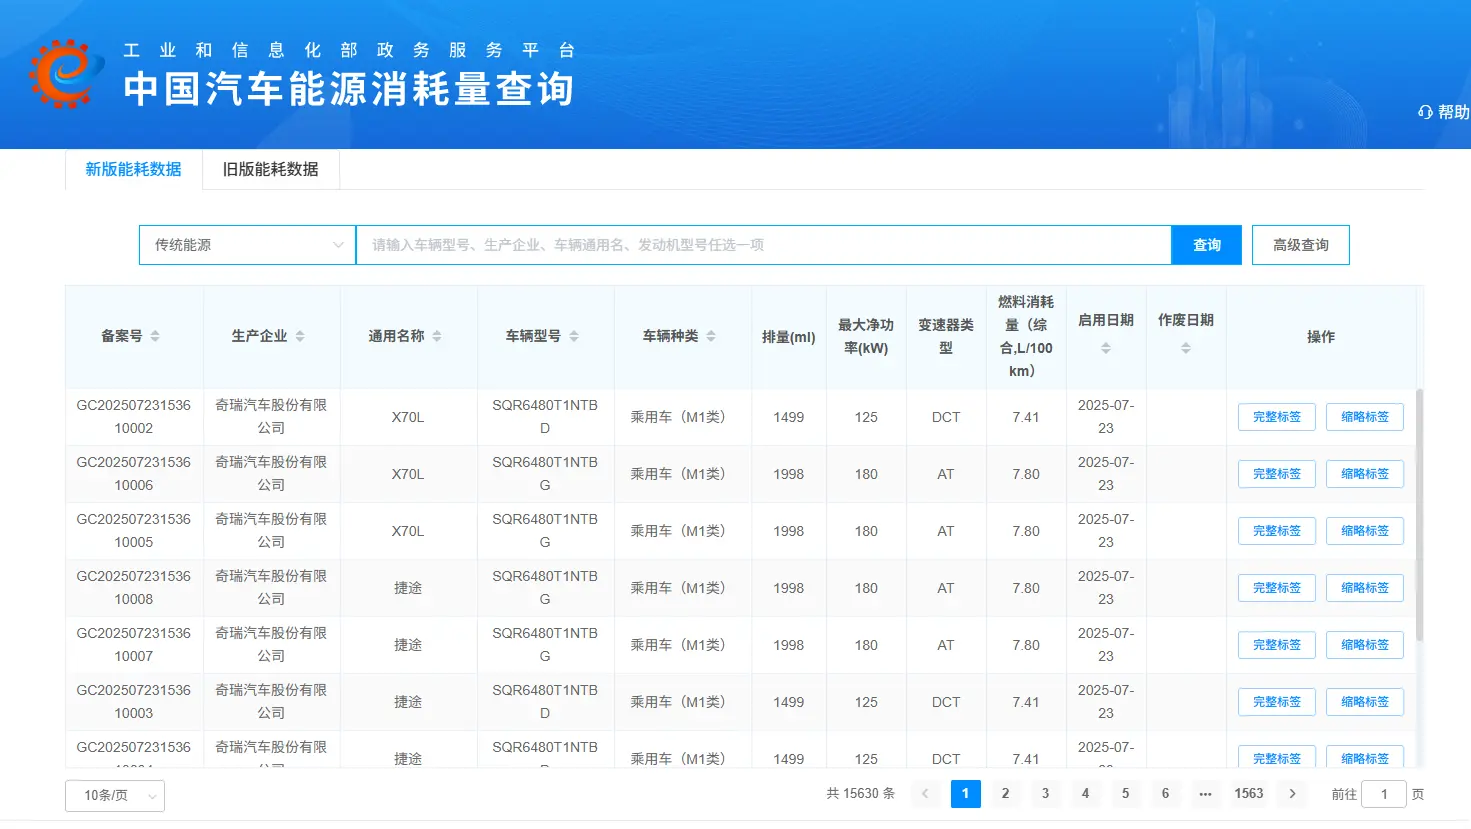This screenshot has height=829, width=1471.
Task: Open 完整标签 for record GC20250723153610002
Action: [x=1277, y=417]
